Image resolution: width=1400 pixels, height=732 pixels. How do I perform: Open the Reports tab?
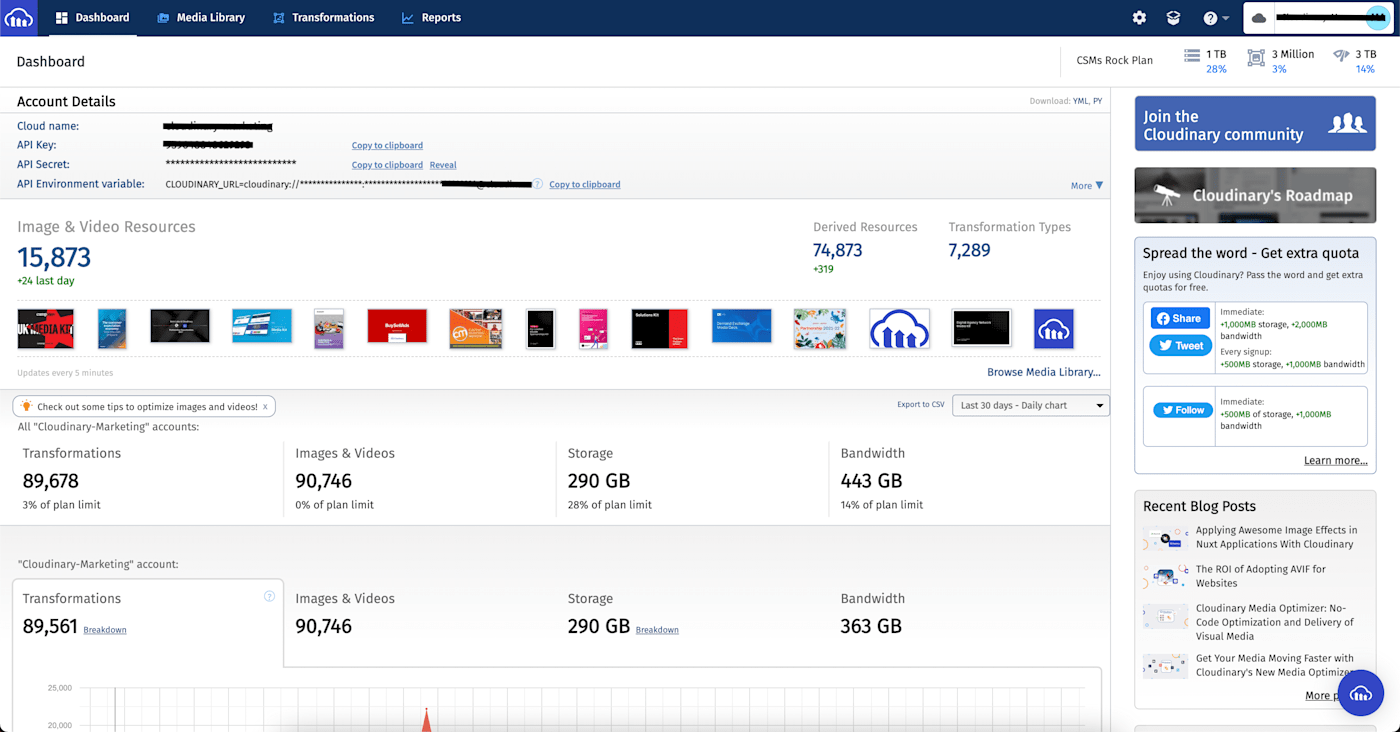coord(431,18)
